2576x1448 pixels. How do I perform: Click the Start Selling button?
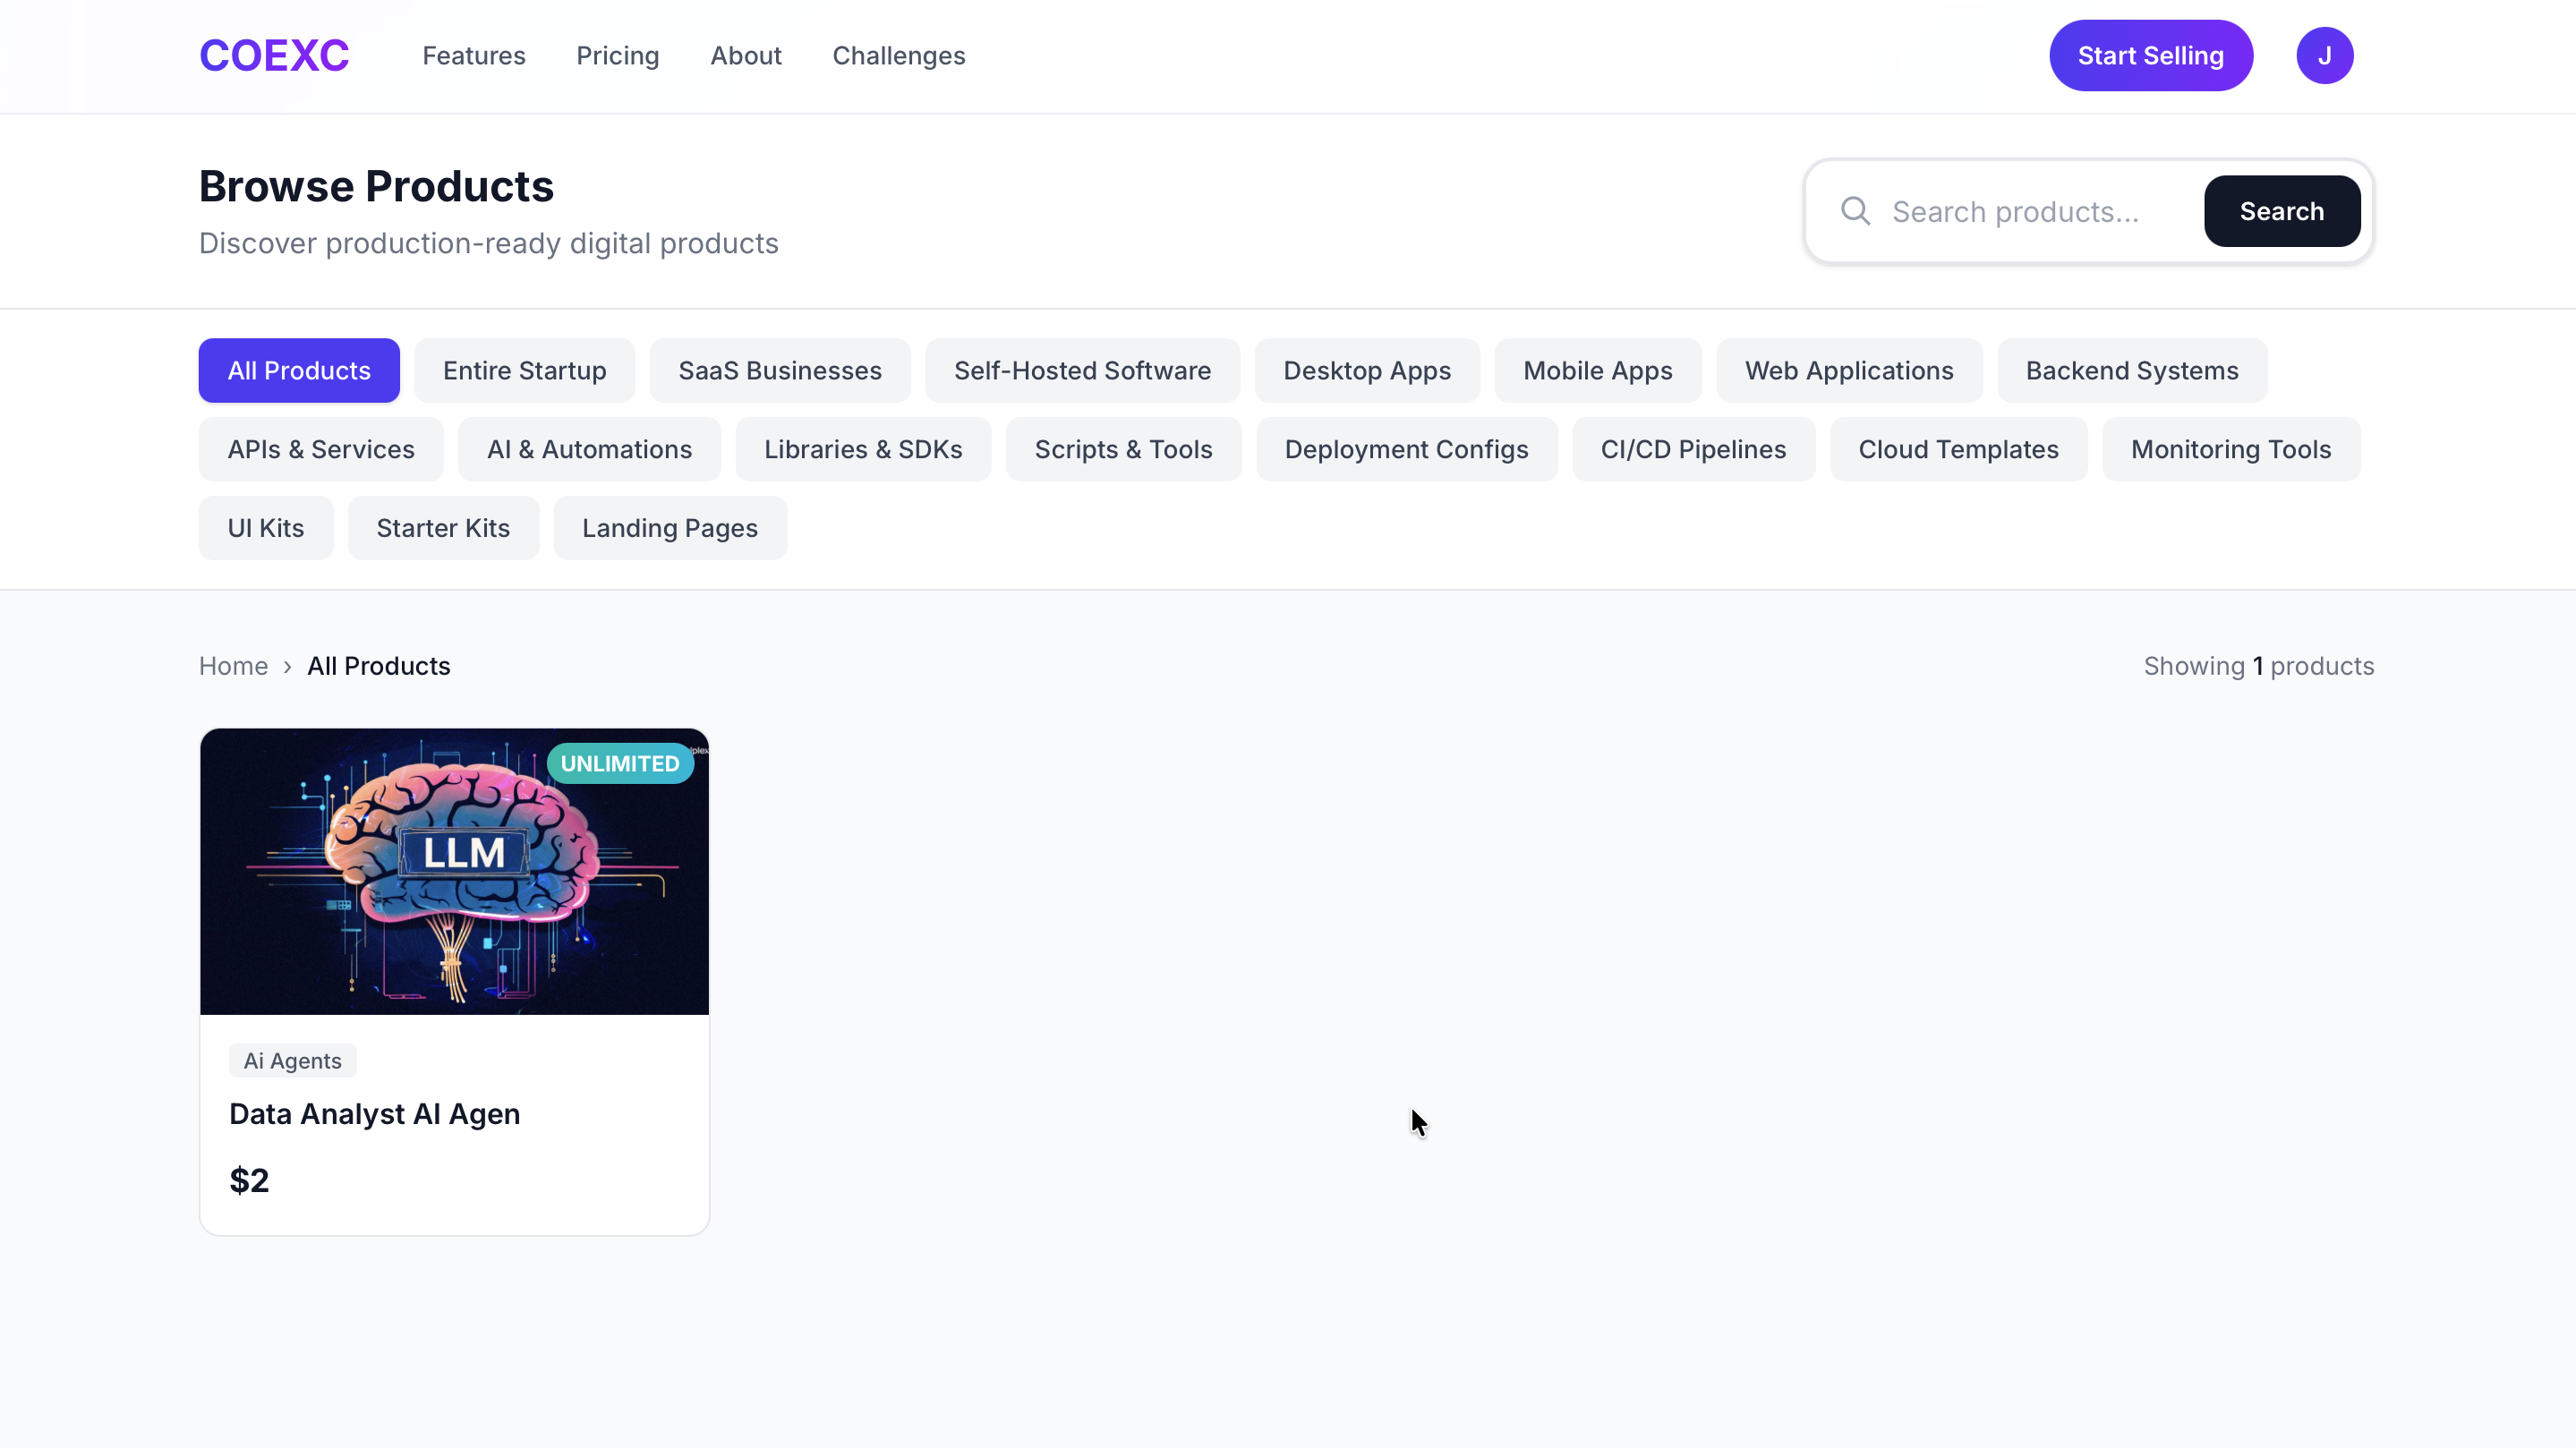[2150, 56]
